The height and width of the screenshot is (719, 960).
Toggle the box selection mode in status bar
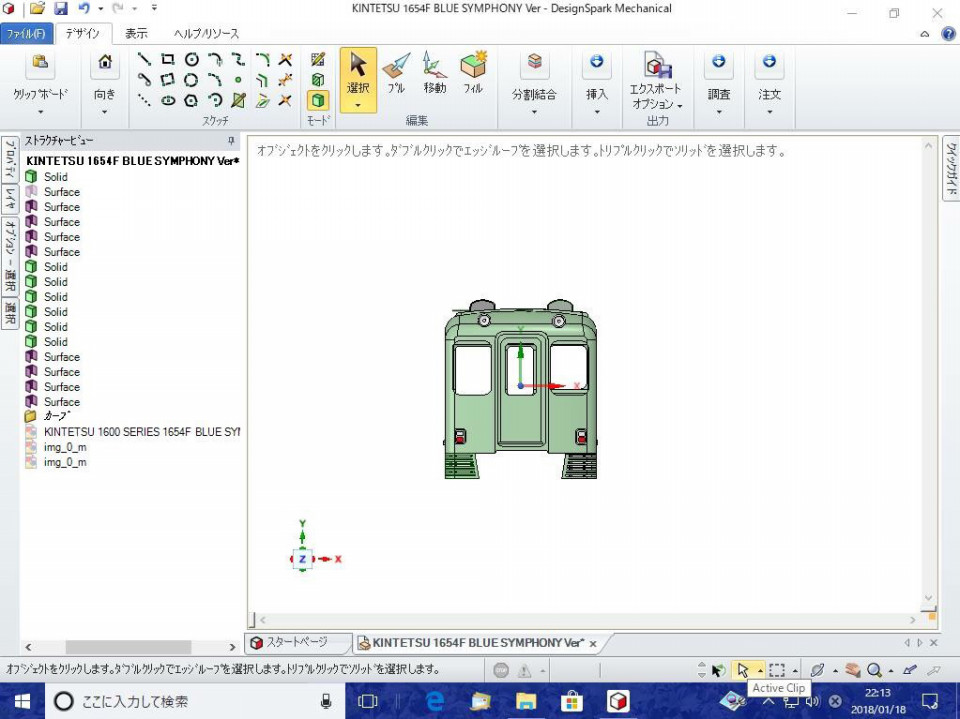777,670
